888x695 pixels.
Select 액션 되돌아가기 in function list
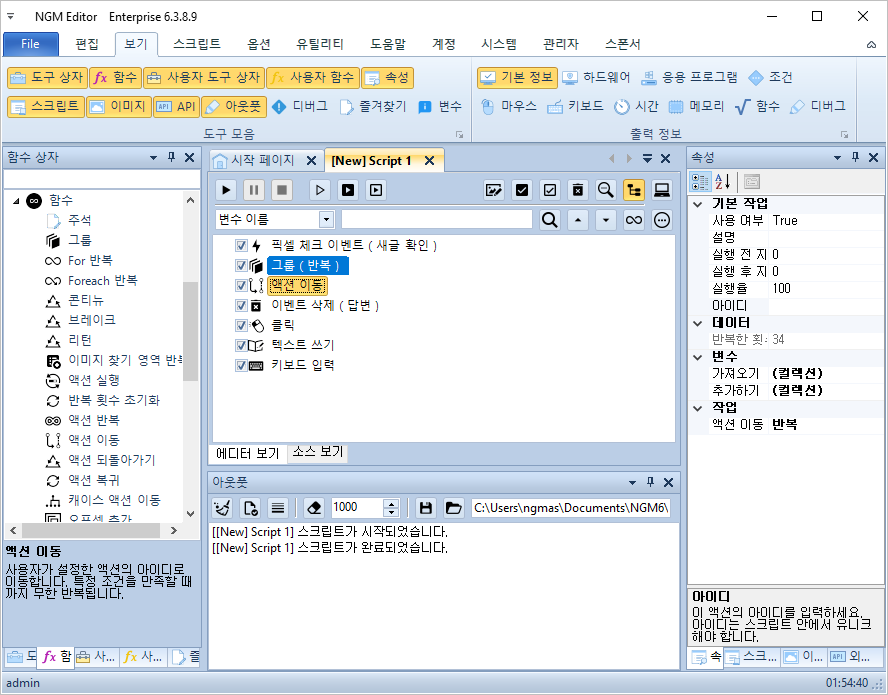[x=112, y=460]
